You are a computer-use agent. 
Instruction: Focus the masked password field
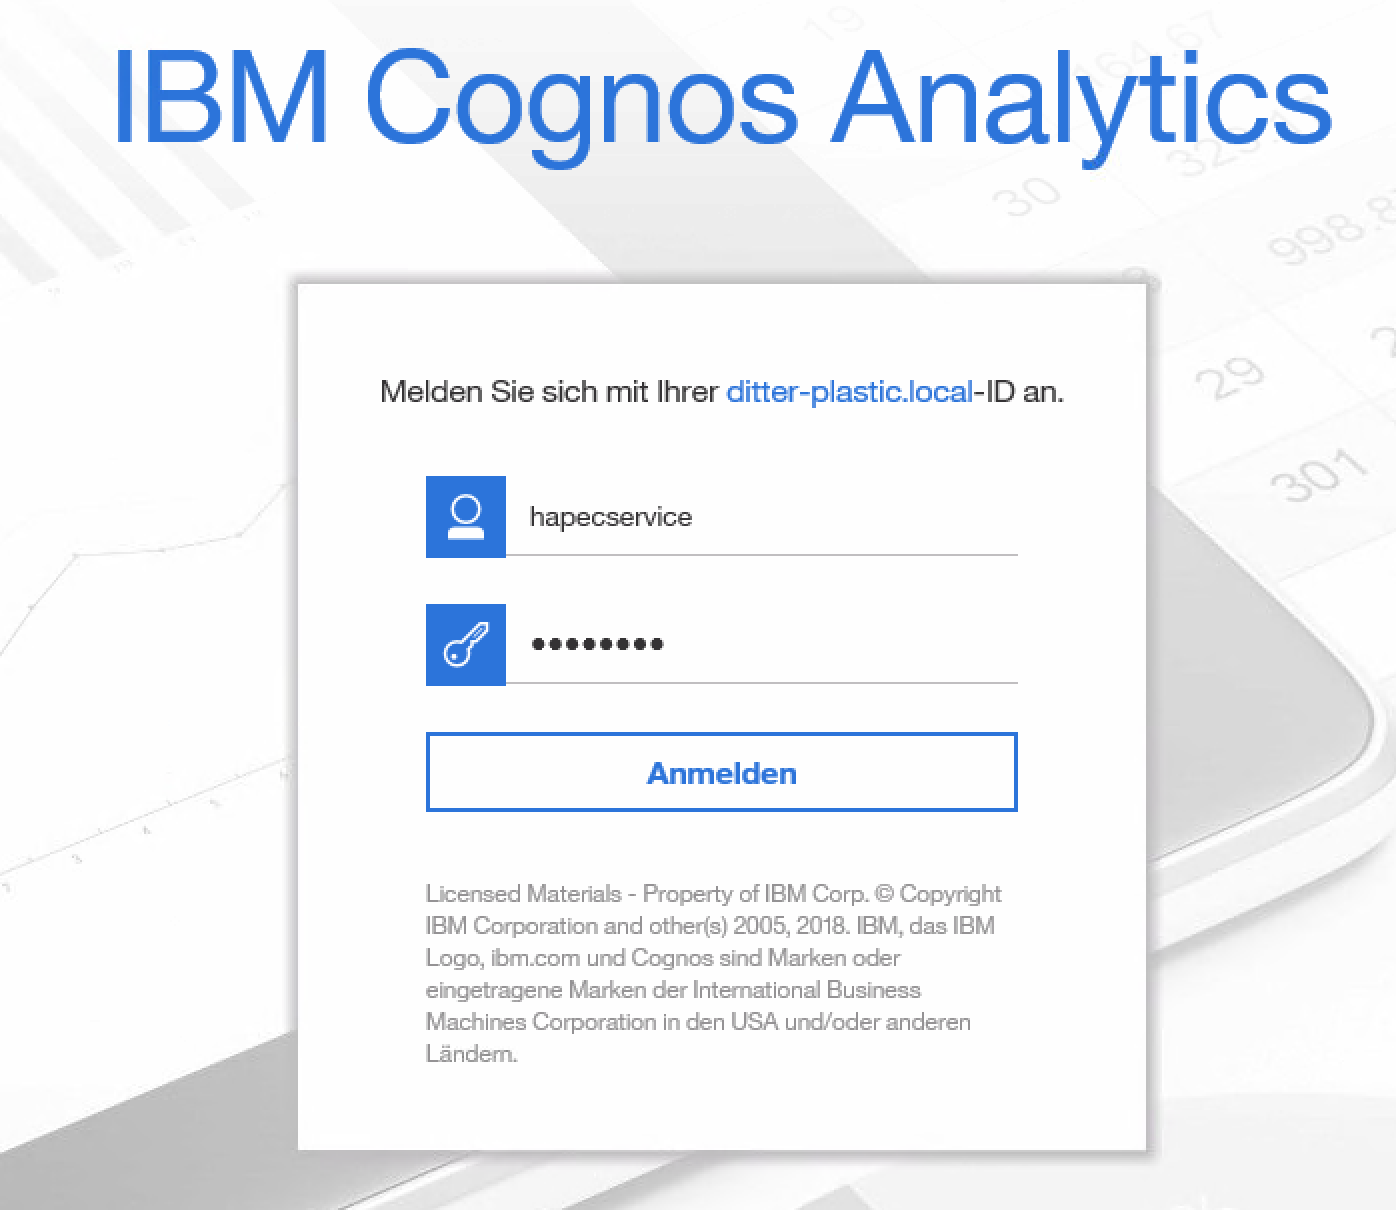(x=760, y=645)
